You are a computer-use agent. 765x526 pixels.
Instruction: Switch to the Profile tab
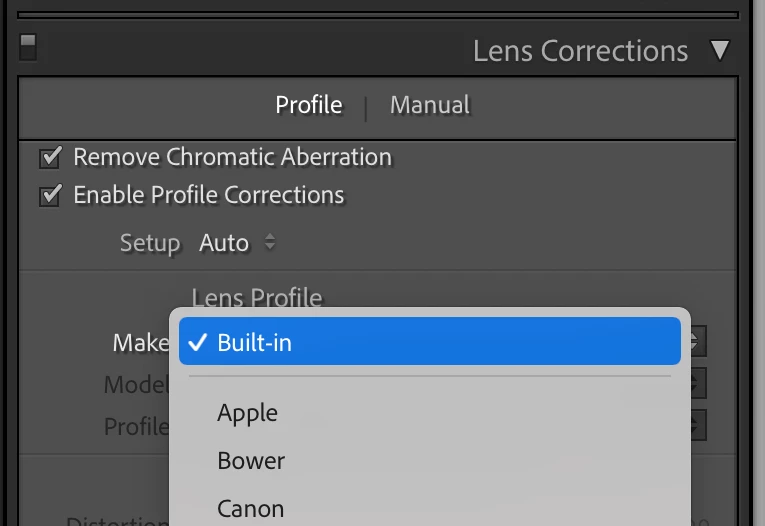(309, 105)
